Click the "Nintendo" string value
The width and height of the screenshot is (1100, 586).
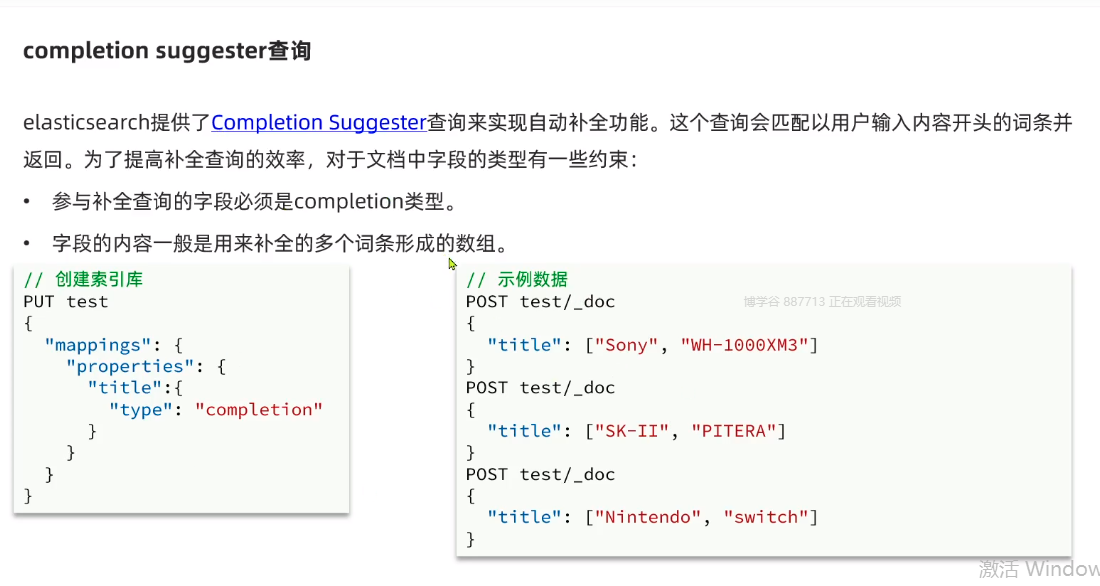click(x=648, y=517)
